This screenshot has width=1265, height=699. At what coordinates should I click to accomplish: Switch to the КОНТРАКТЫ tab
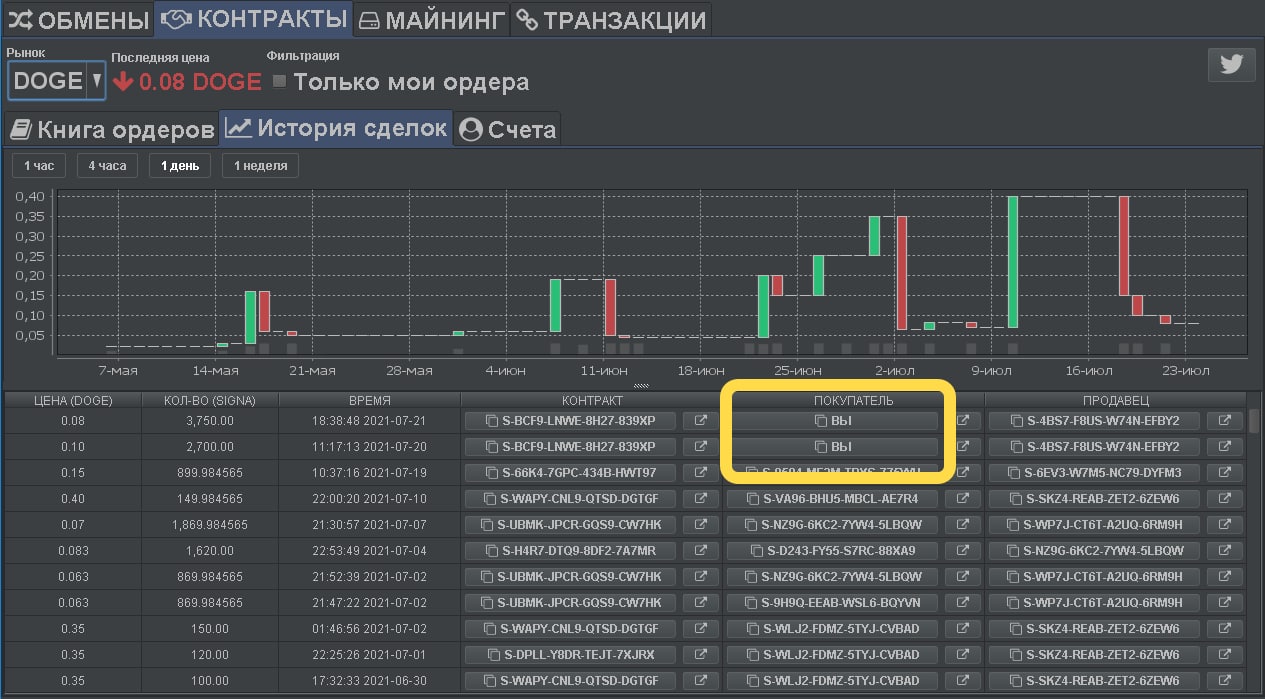click(254, 19)
